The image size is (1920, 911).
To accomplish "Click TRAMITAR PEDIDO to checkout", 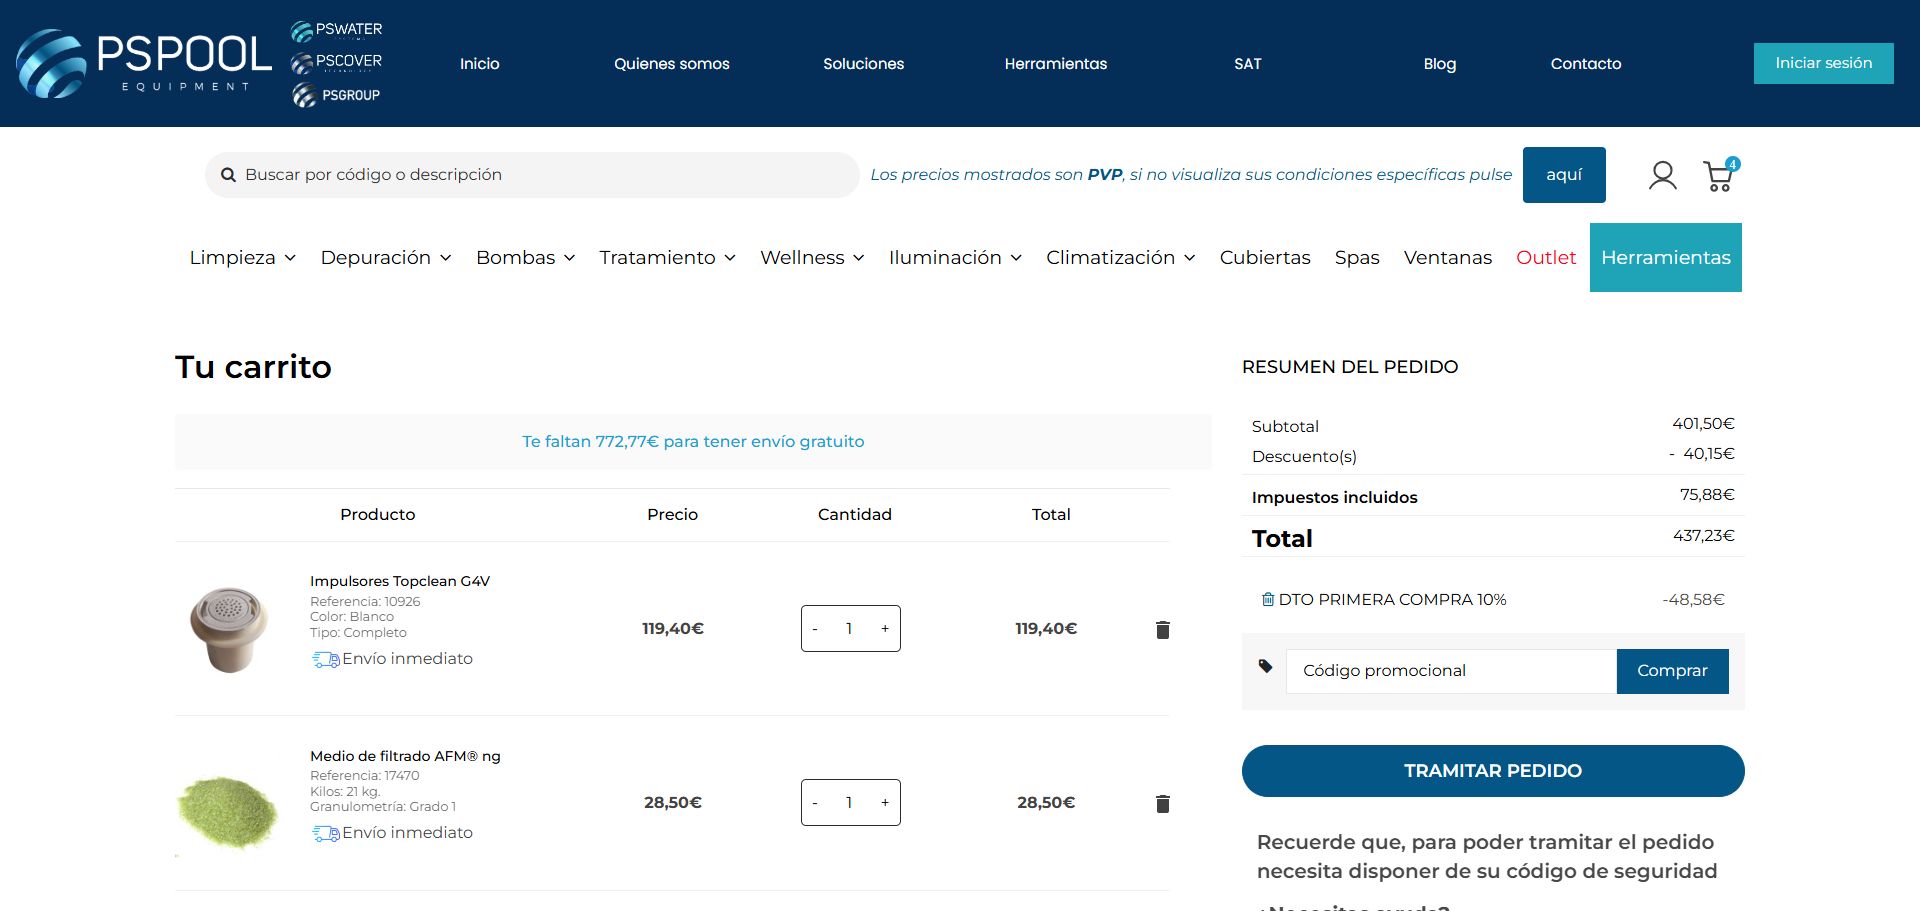I will point(1493,771).
